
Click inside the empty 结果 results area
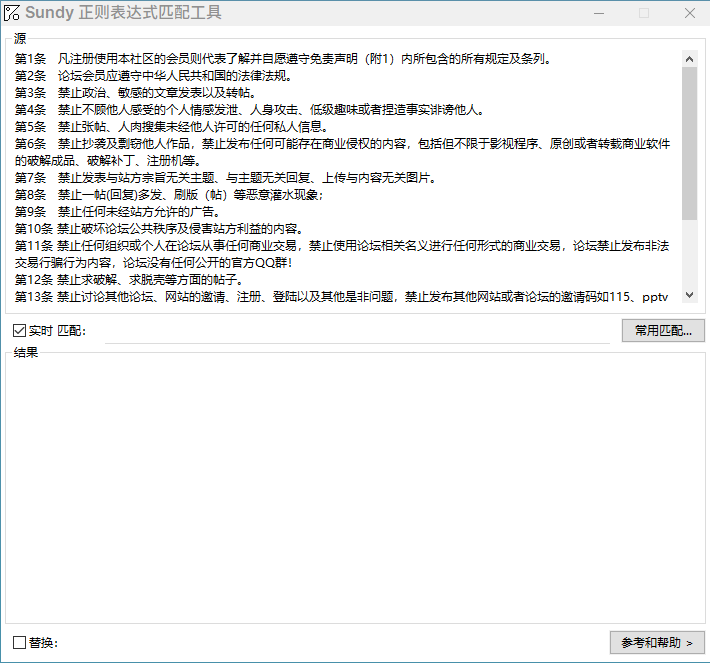[355, 490]
